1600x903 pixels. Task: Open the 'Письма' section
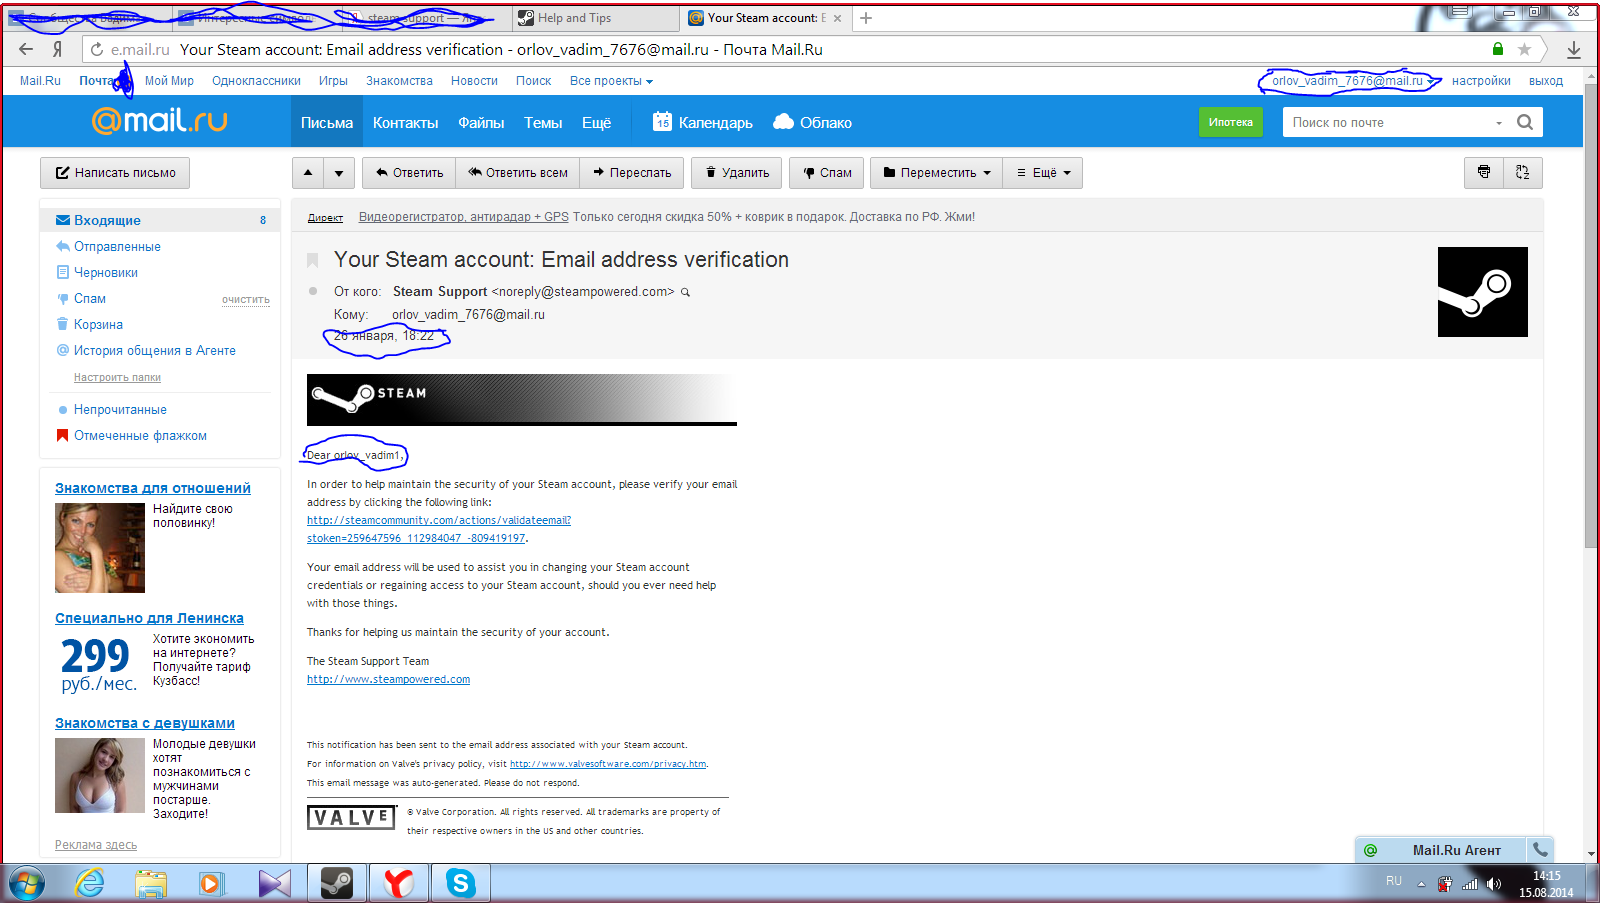(327, 122)
